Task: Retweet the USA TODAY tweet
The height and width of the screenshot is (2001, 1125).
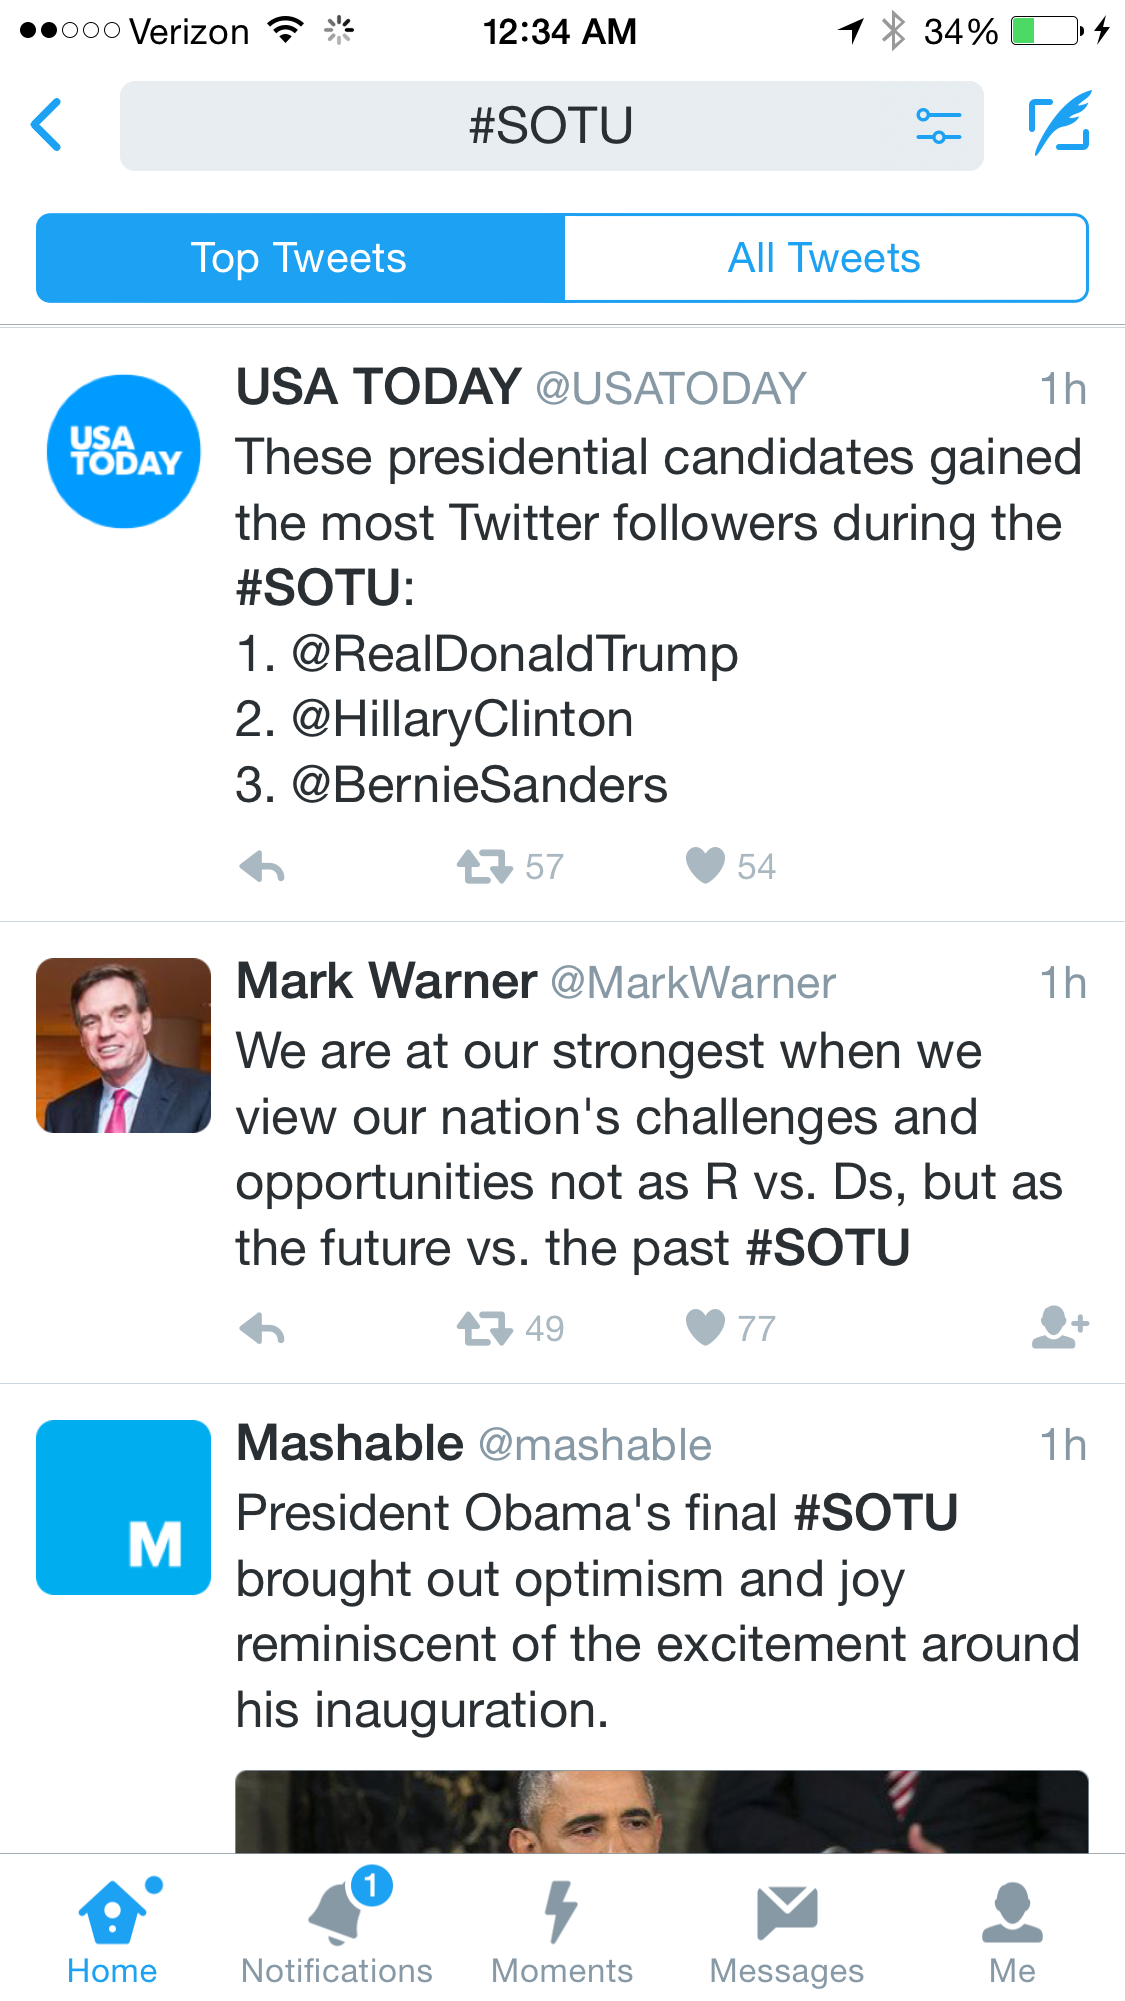Action: click(x=486, y=866)
